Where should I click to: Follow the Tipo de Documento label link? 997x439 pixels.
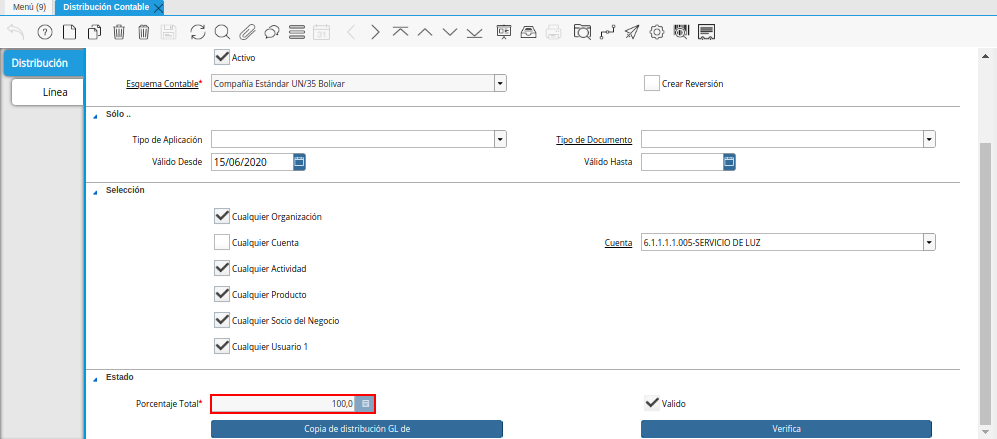click(594, 140)
